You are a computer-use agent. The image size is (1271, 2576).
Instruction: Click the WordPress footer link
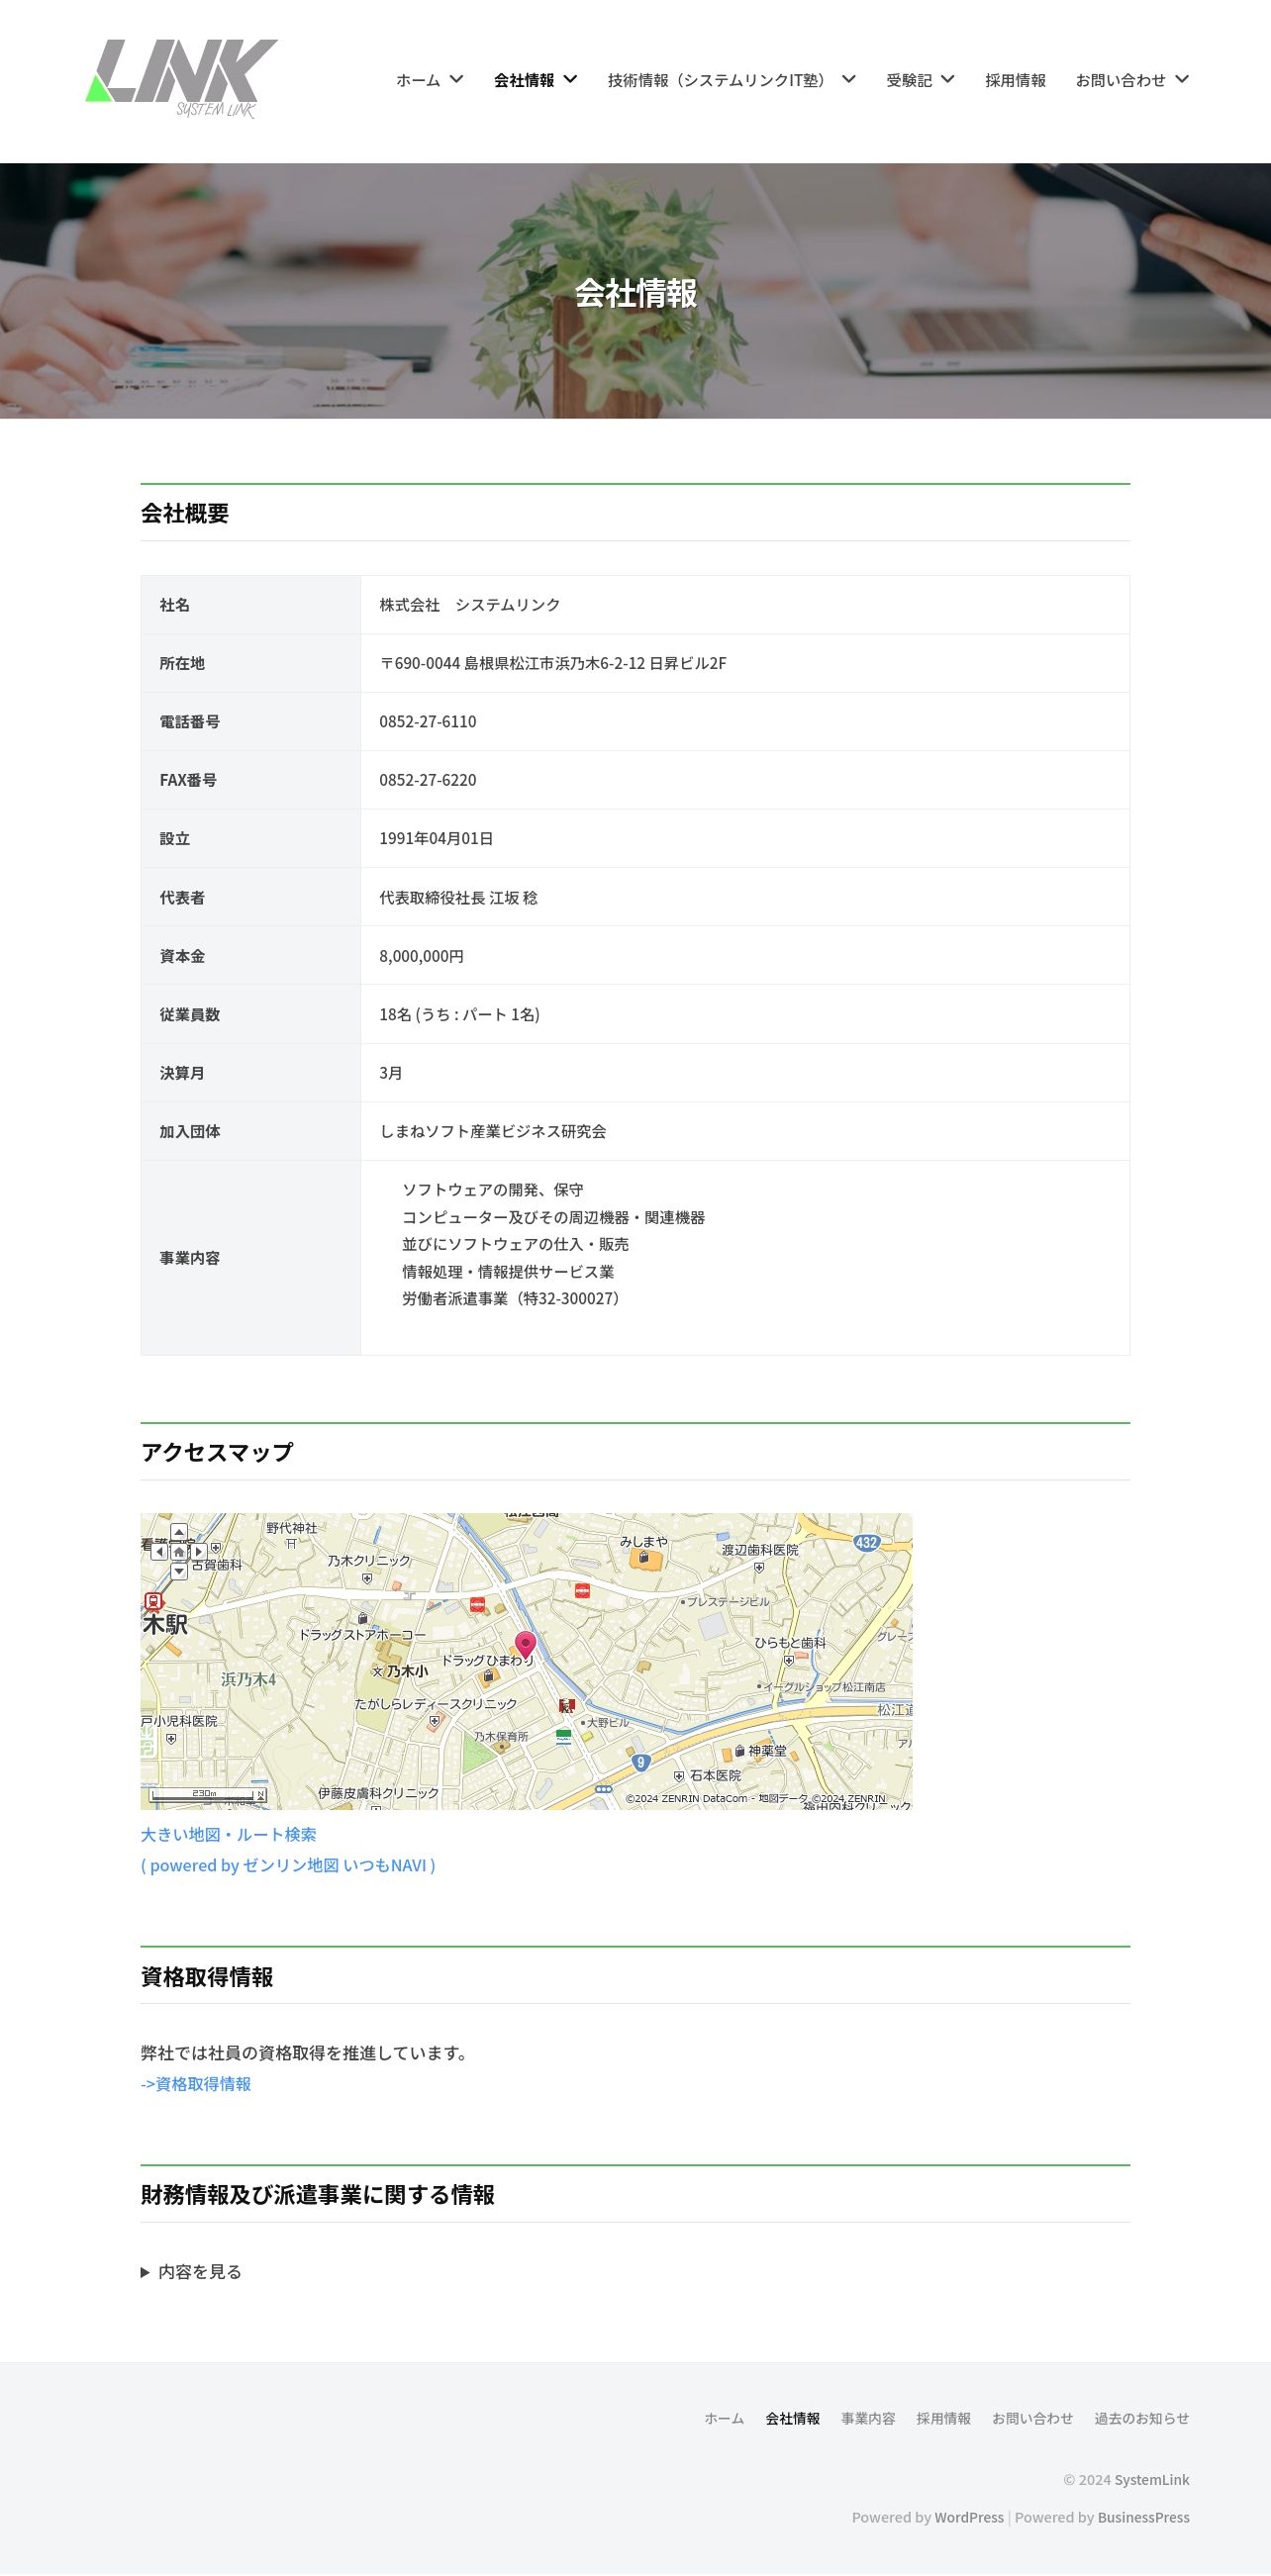click(x=969, y=2517)
